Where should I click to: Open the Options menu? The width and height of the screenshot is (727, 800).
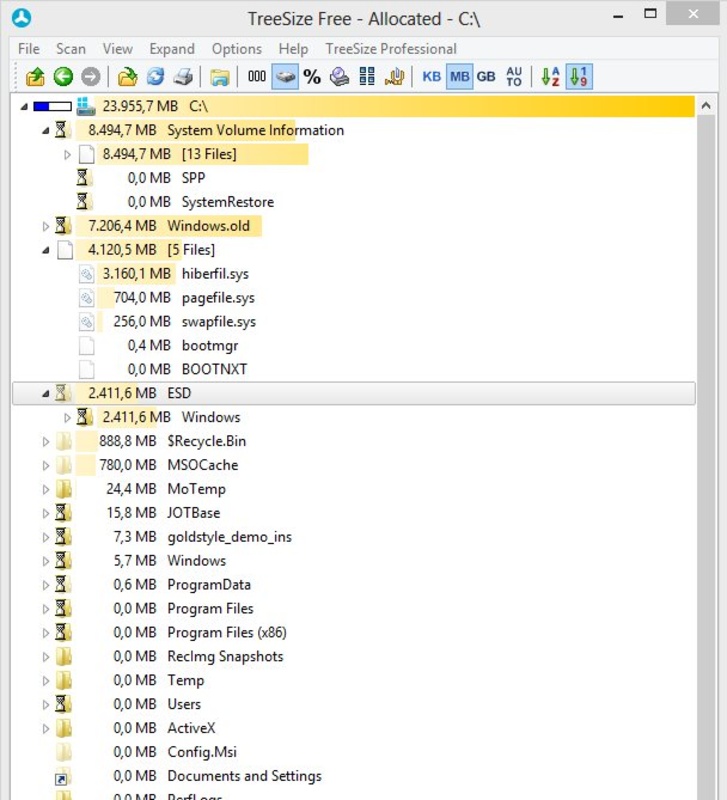click(x=237, y=49)
